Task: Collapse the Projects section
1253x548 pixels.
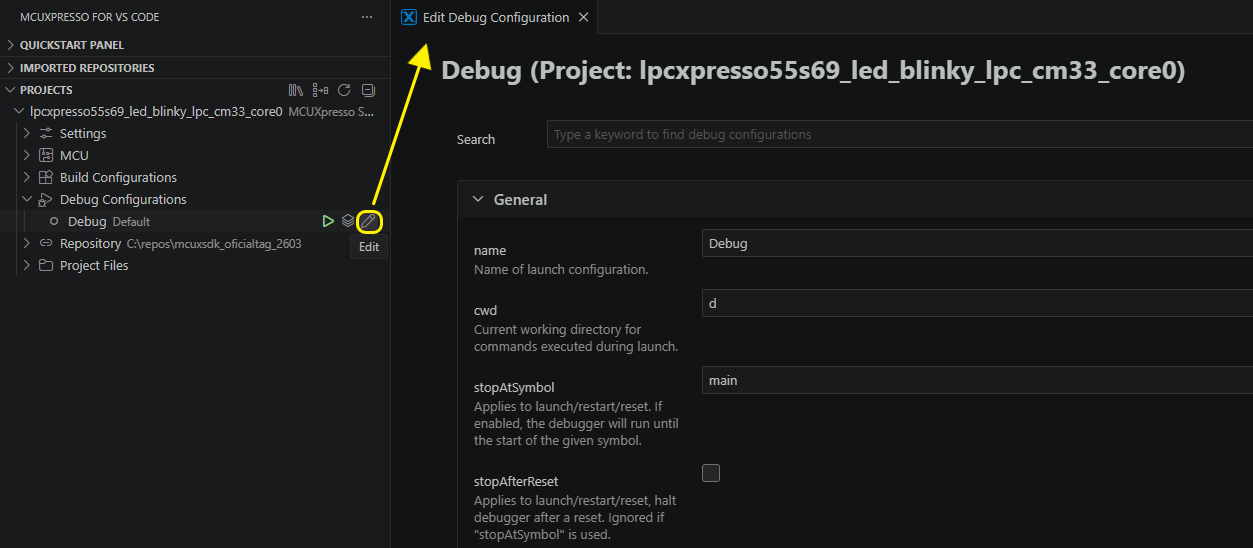Action: point(11,90)
